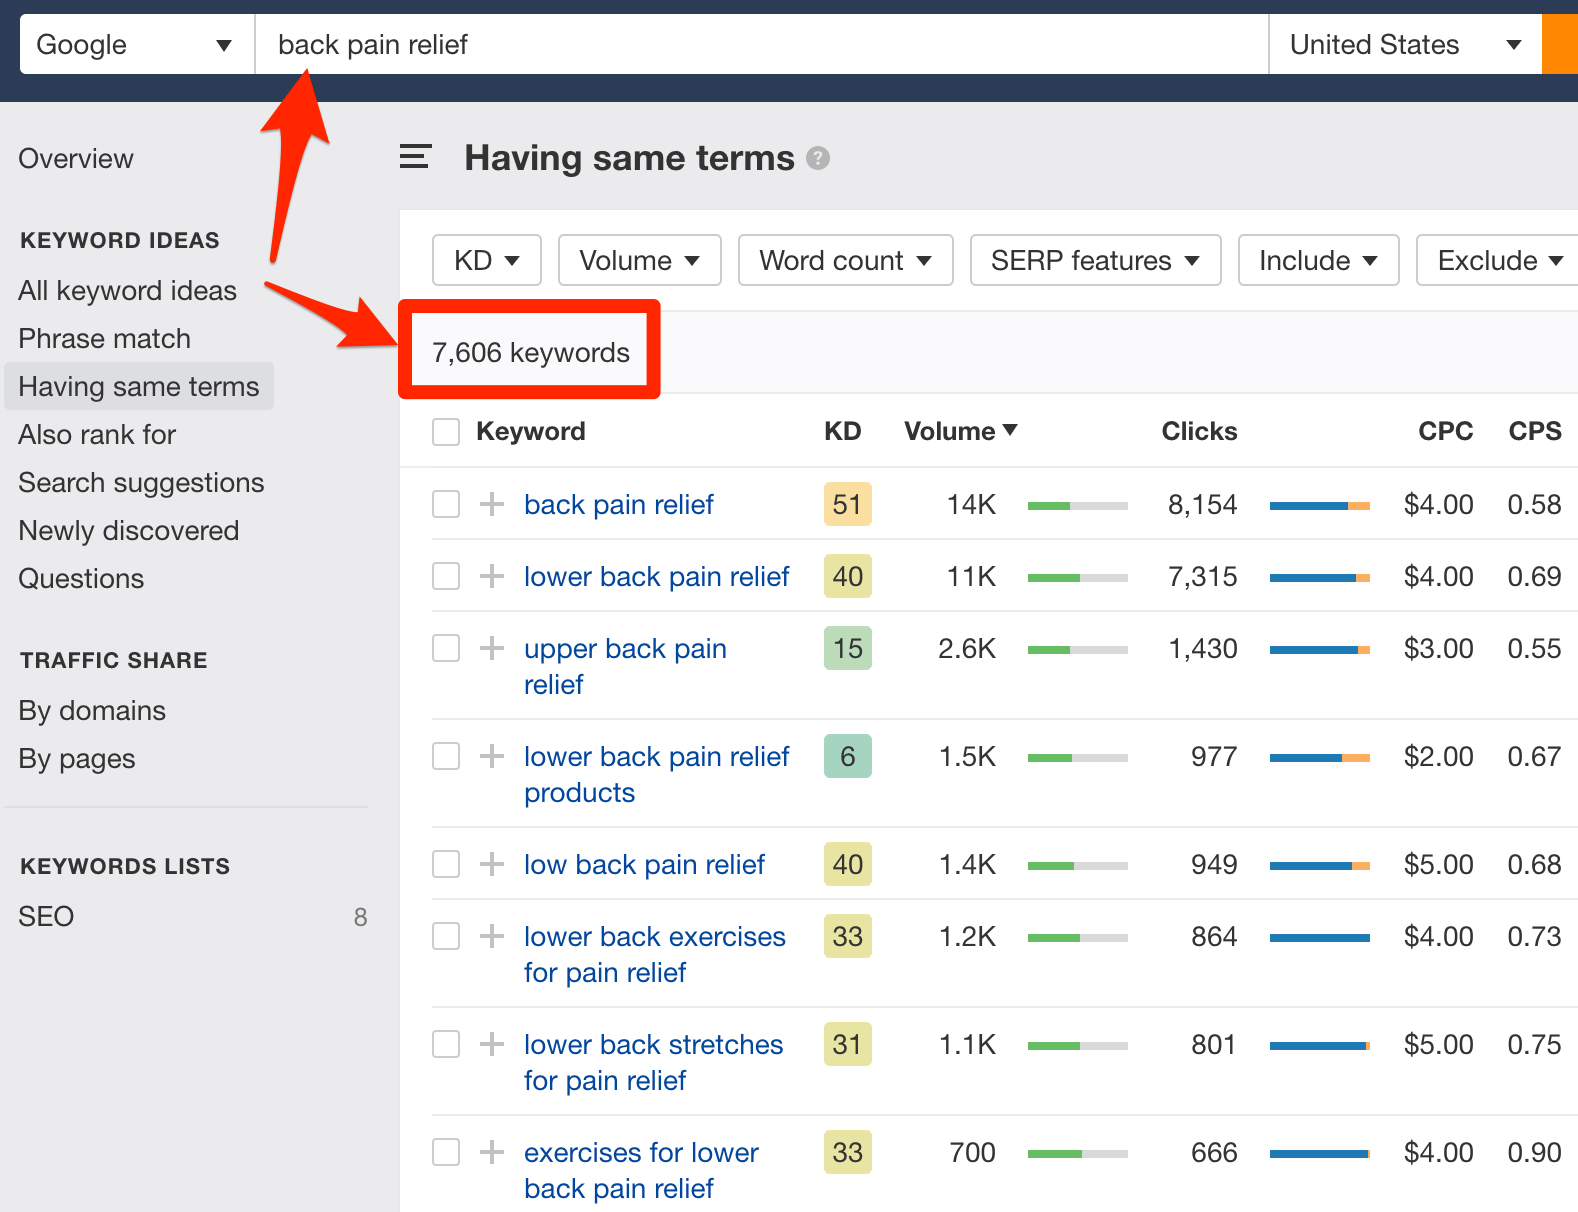Viewport: 1578px width, 1212px height.
Task: Toggle the select-all checkbox in Keyword header
Action: 446,432
